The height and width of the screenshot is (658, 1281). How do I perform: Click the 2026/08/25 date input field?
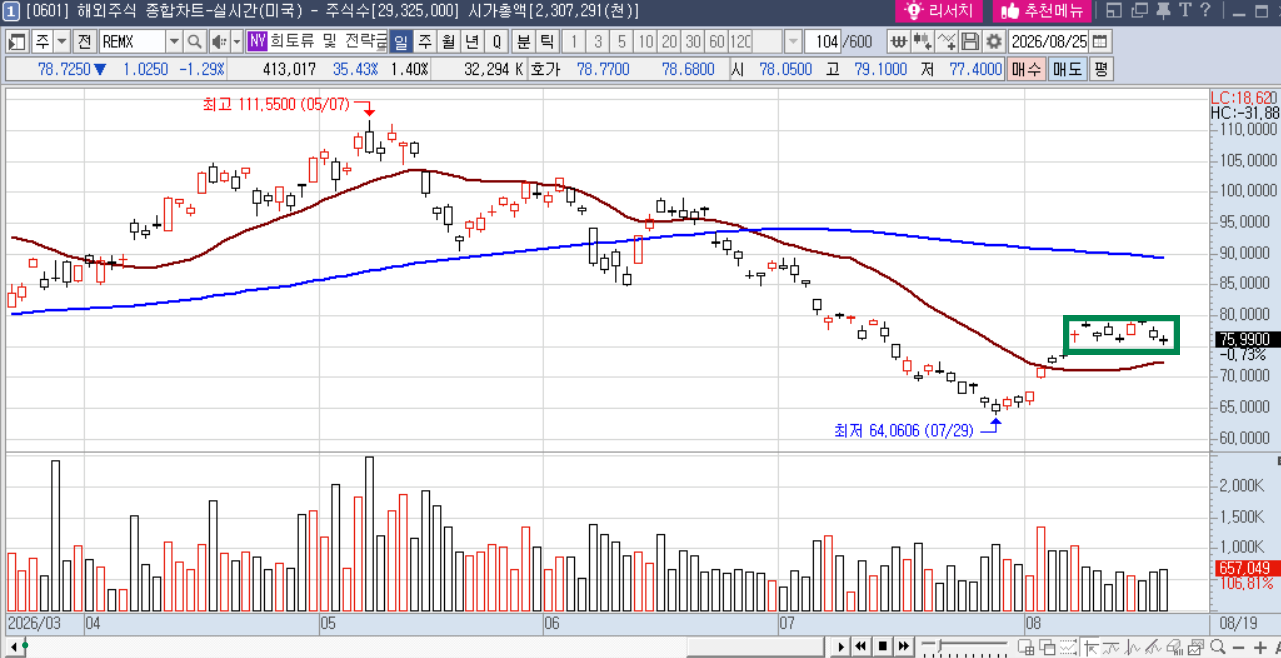click(1049, 42)
